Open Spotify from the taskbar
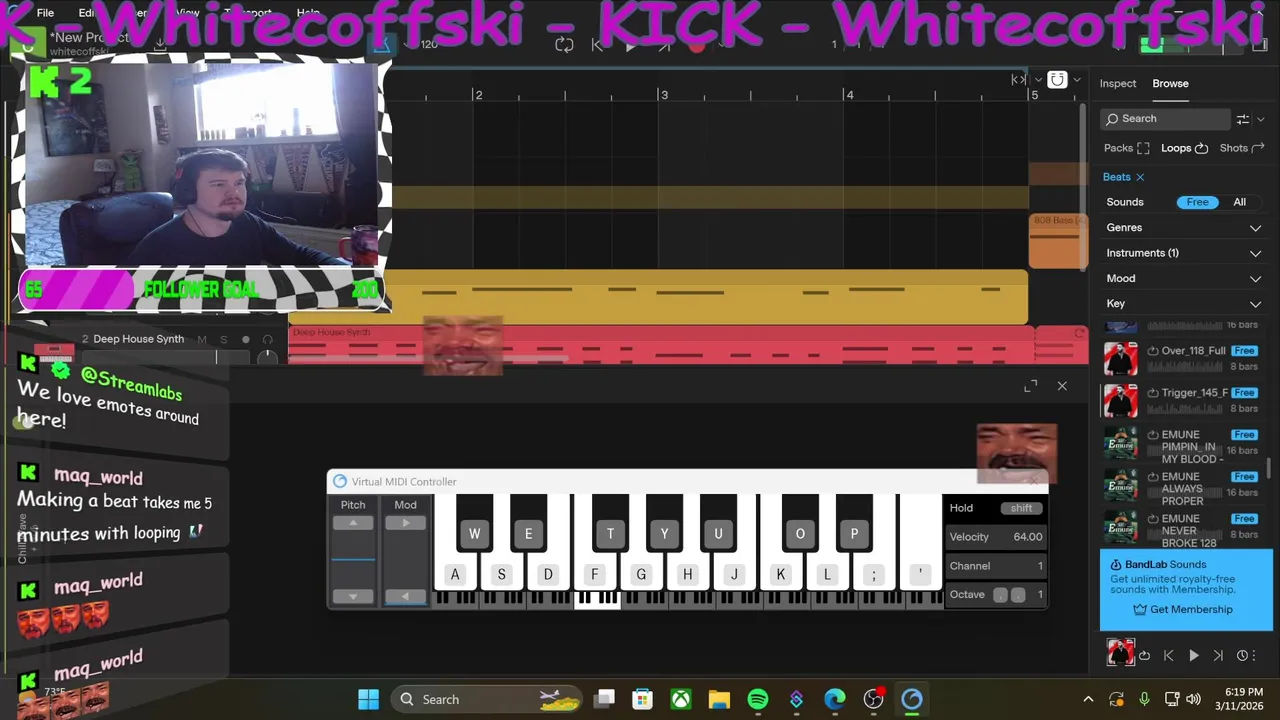Image resolution: width=1280 pixels, height=720 pixels. [x=758, y=699]
